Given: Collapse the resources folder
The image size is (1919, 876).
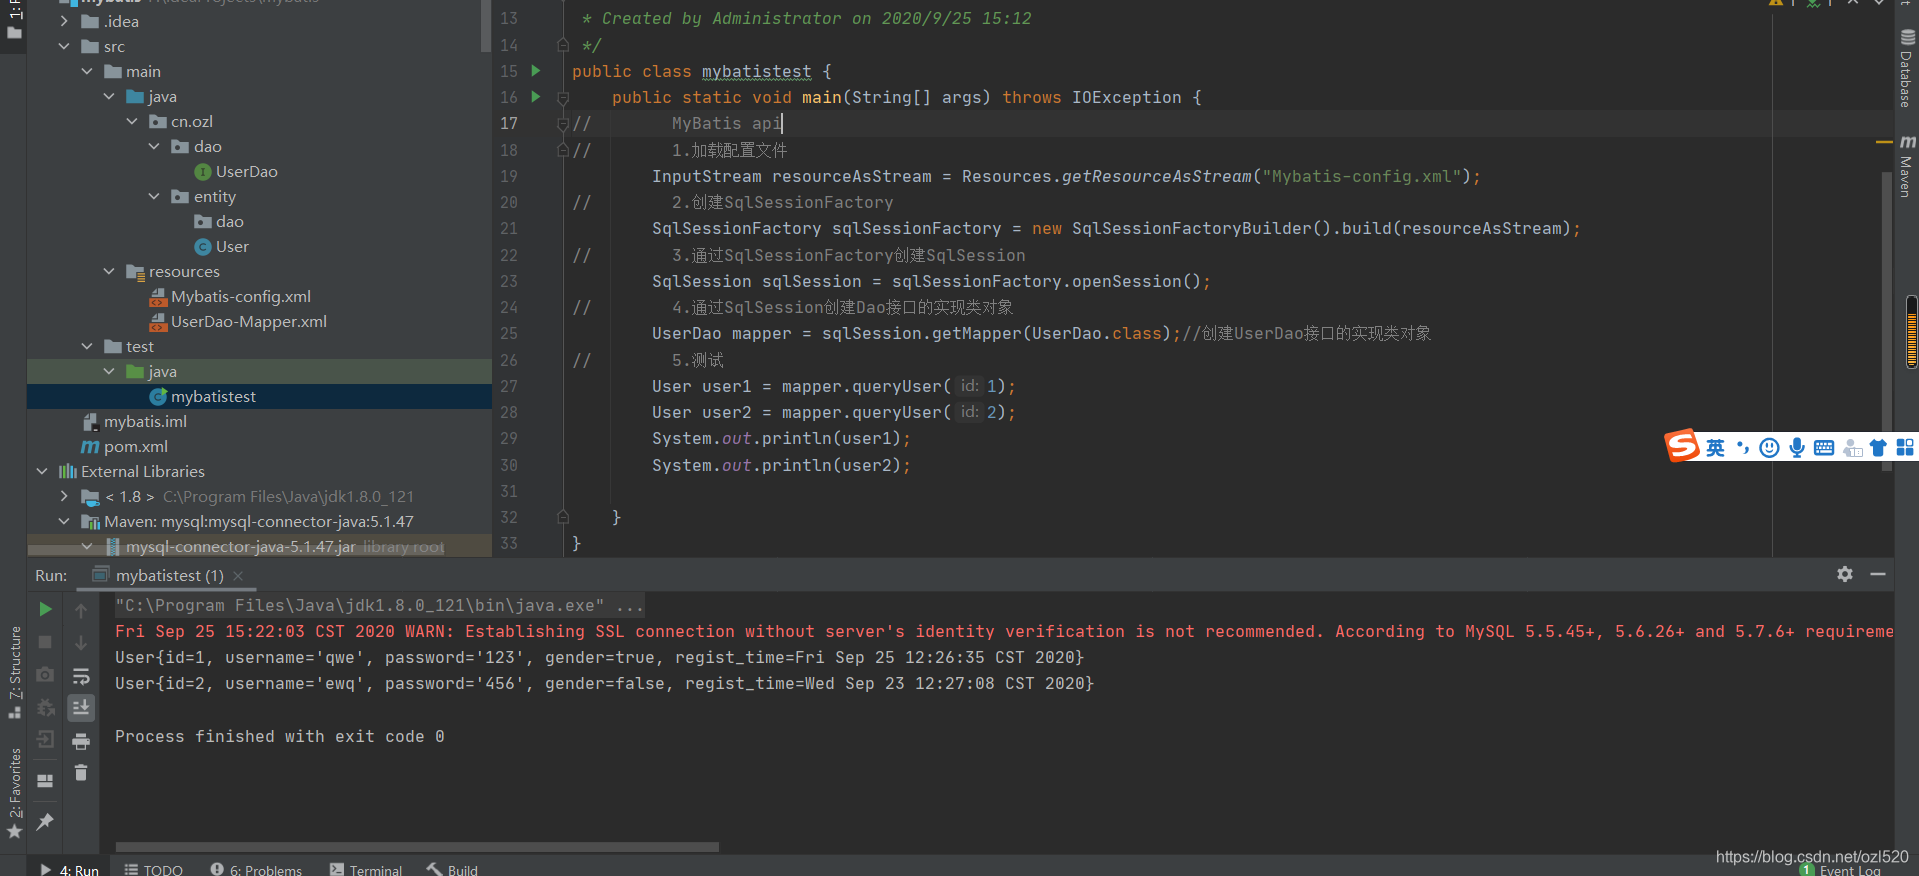Looking at the screenshot, I should tap(109, 271).
